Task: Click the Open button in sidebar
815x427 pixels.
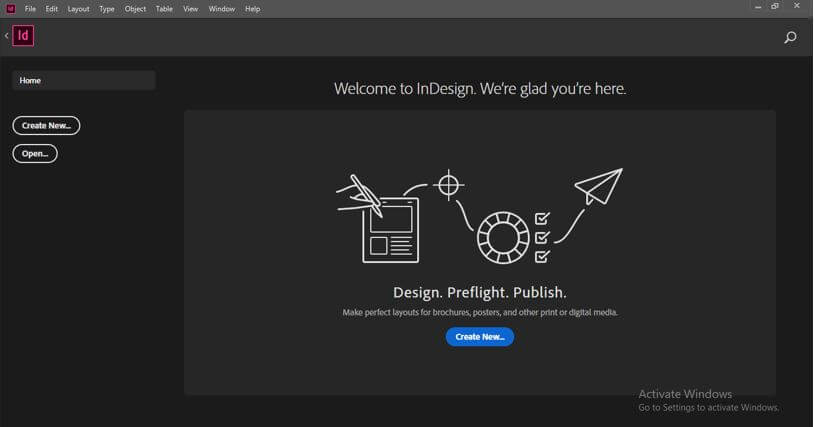Action: (35, 154)
